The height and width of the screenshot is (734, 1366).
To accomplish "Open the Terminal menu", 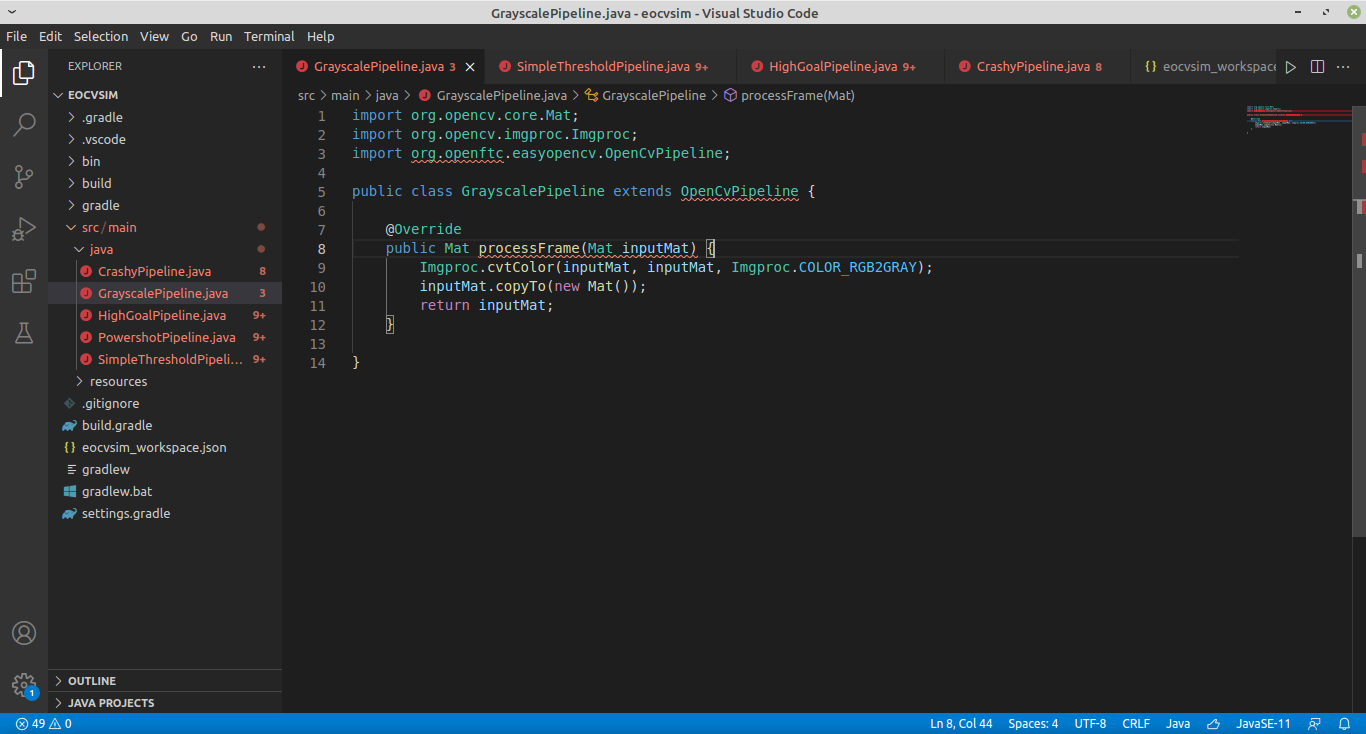I will [x=269, y=36].
